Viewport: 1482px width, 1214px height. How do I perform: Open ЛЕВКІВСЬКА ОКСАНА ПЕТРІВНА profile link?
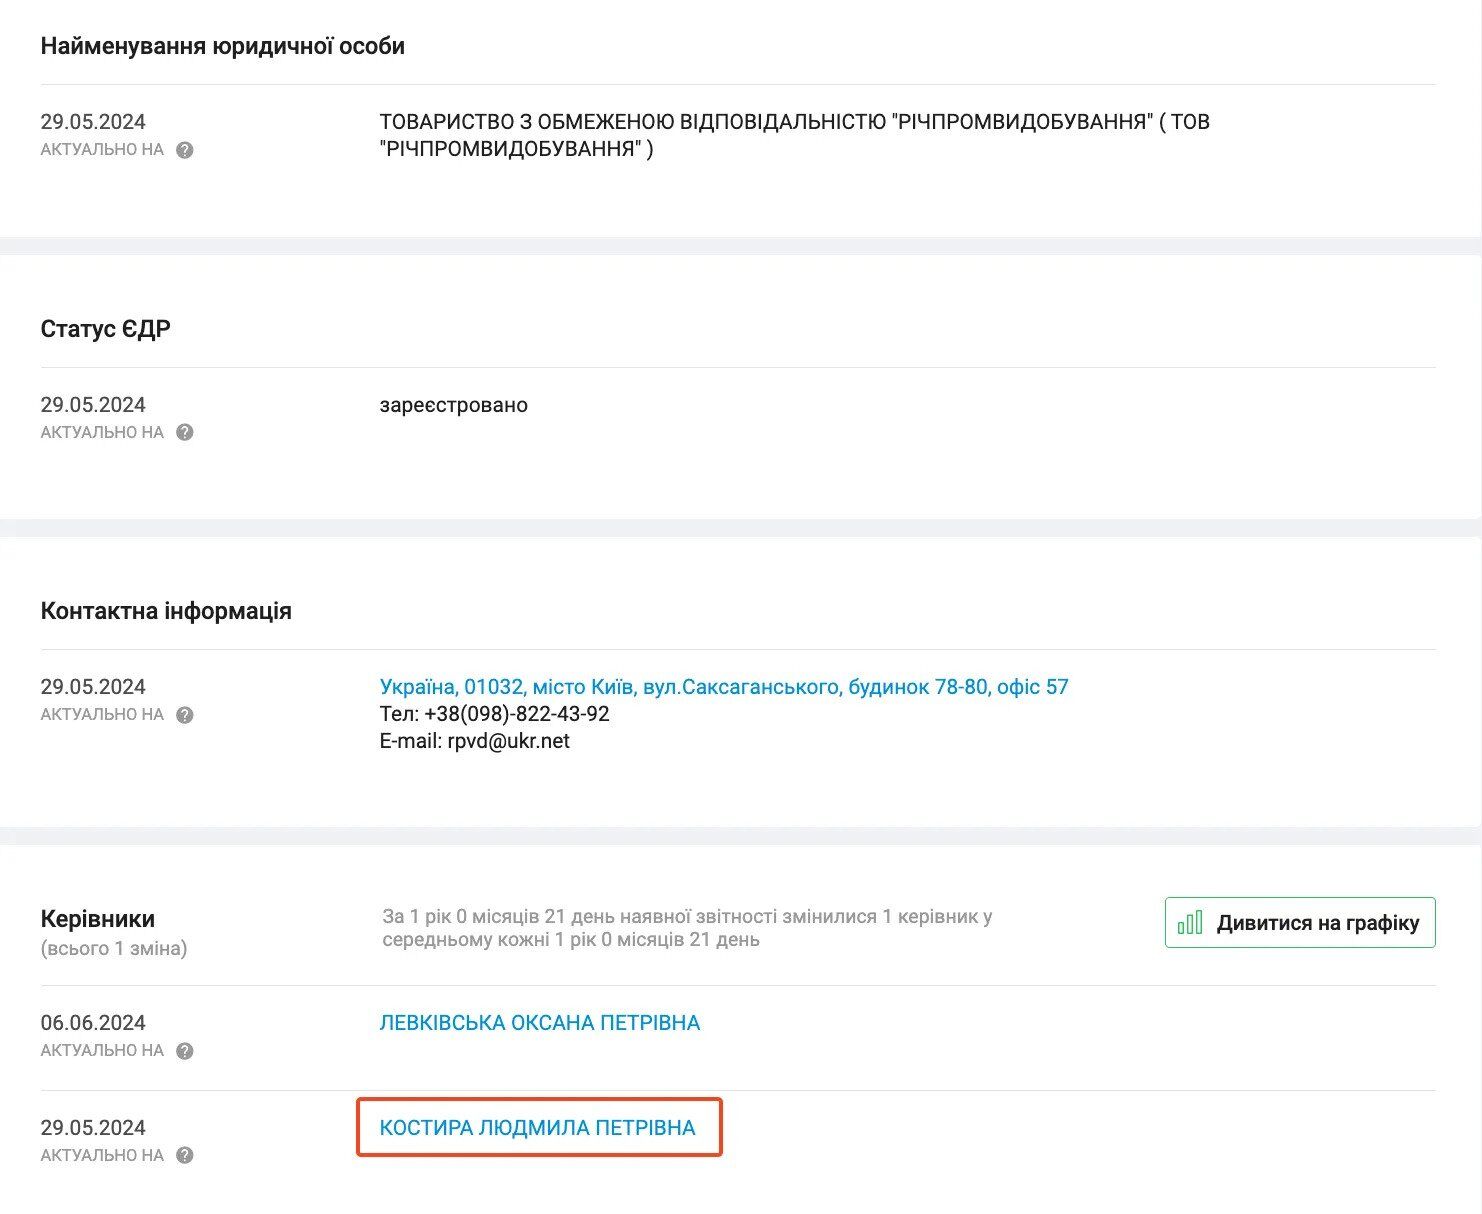540,1023
